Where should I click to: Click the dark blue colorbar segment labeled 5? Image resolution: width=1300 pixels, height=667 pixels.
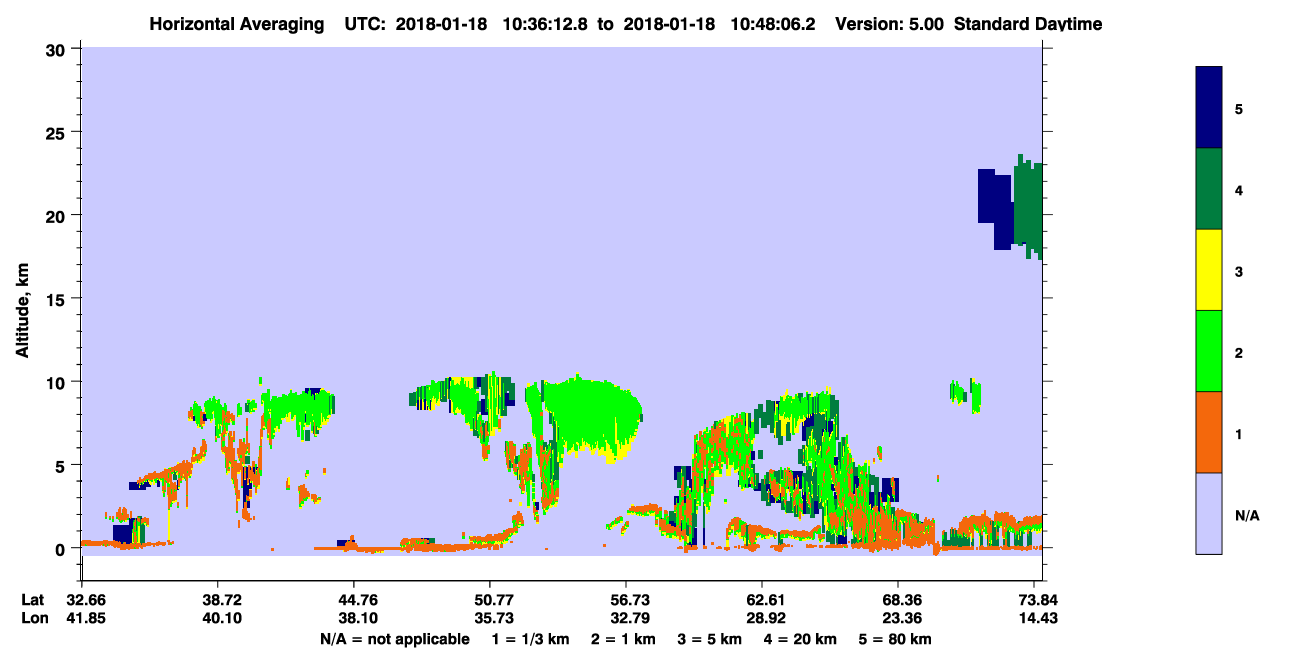coord(1209,108)
